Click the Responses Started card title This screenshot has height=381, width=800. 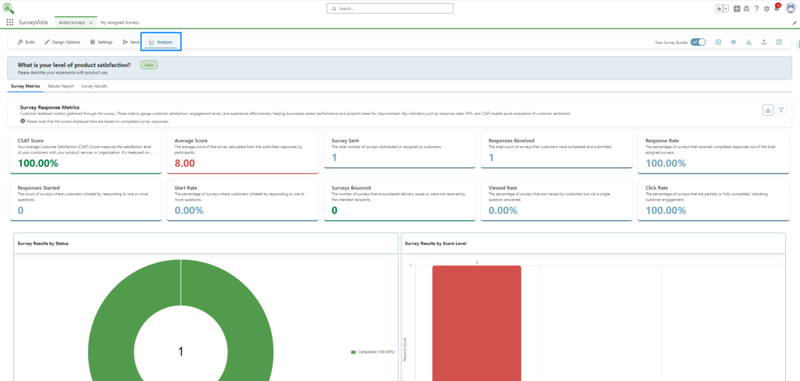click(x=39, y=188)
